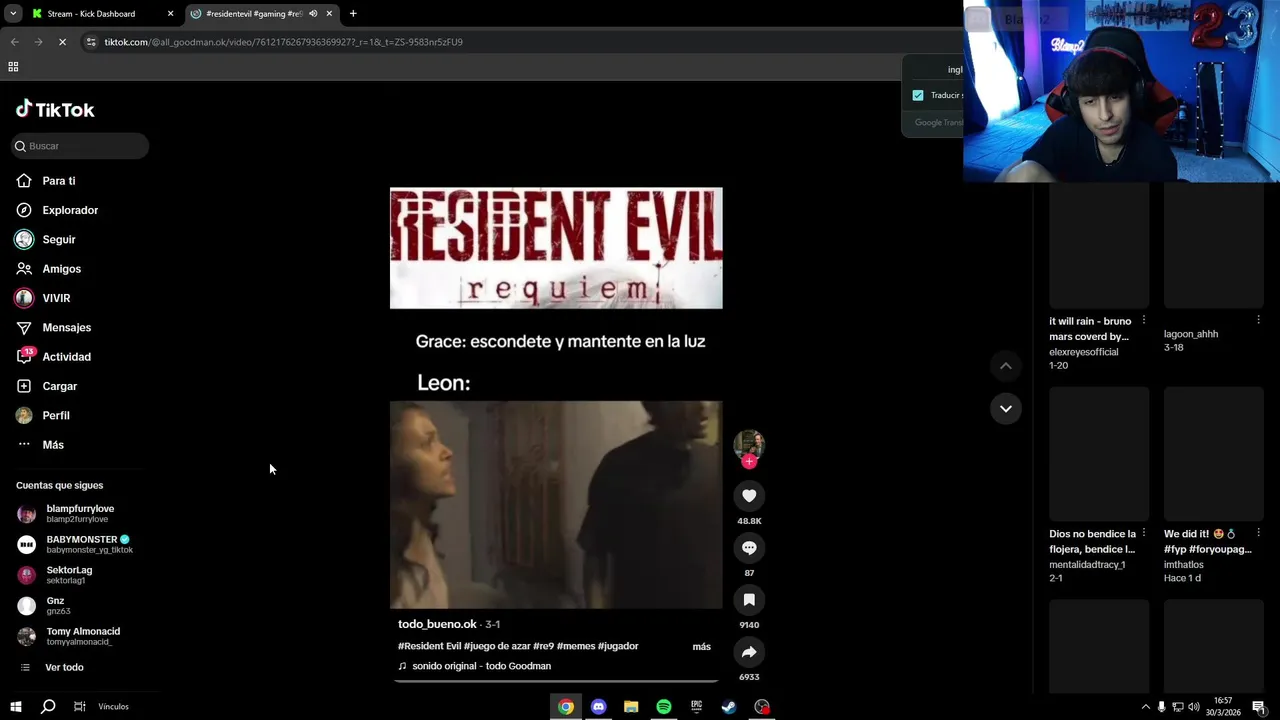Open elexreyesofficial profile link
Image resolution: width=1280 pixels, height=720 pixels.
[x=1084, y=352]
